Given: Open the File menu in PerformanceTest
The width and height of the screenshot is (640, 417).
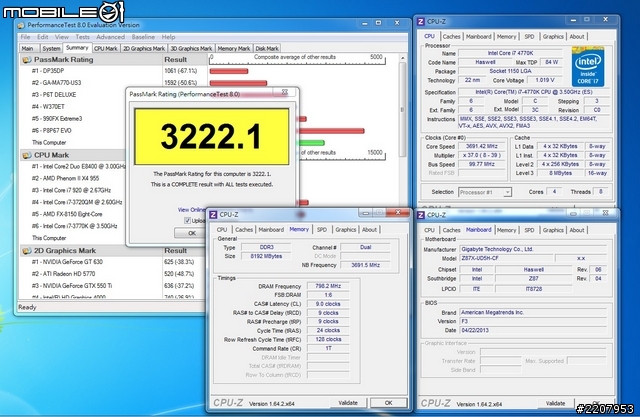Looking at the screenshot, I should click(25, 37).
